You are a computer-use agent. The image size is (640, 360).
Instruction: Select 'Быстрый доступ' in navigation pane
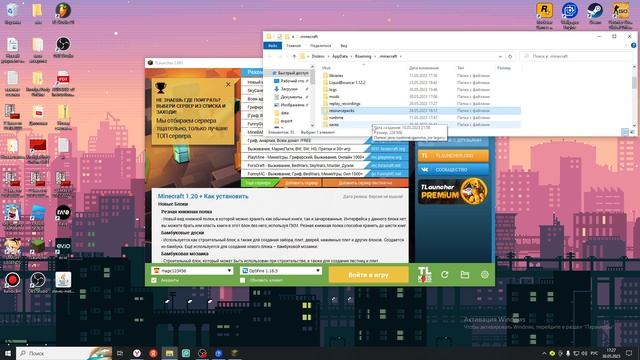290,73
